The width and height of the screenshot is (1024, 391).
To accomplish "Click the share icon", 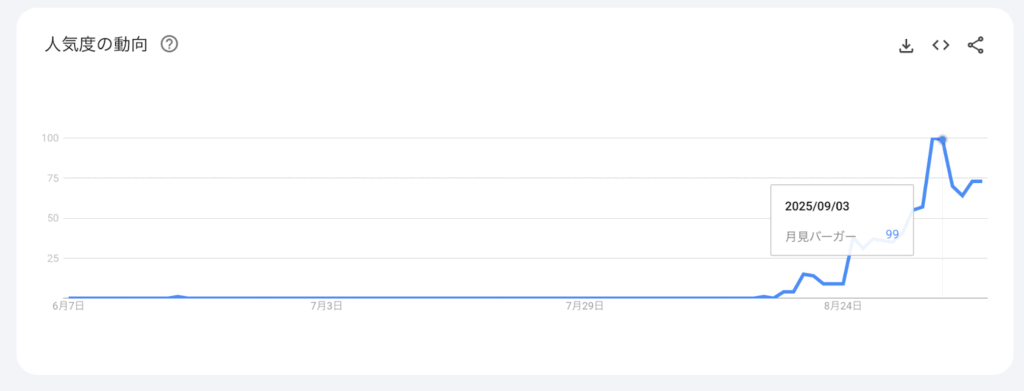I will pyautogui.click(x=975, y=45).
